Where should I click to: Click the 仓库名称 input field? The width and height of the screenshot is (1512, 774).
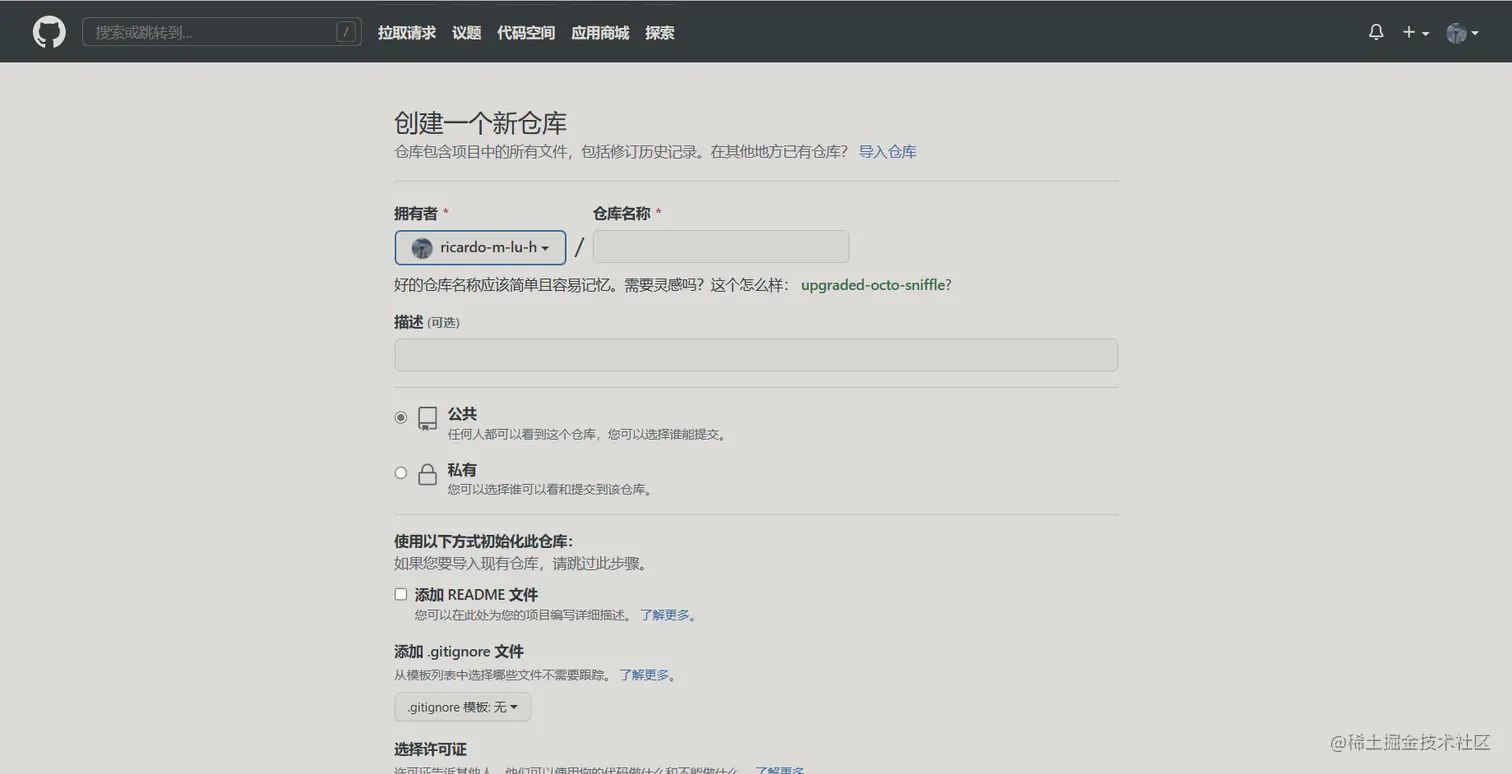point(720,247)
